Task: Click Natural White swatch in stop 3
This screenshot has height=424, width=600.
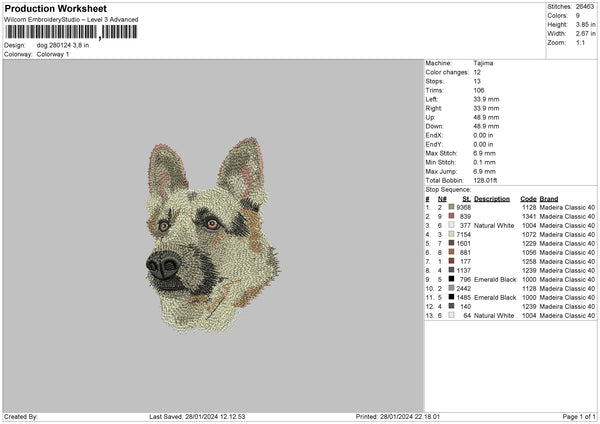Action: coord(453,225)
